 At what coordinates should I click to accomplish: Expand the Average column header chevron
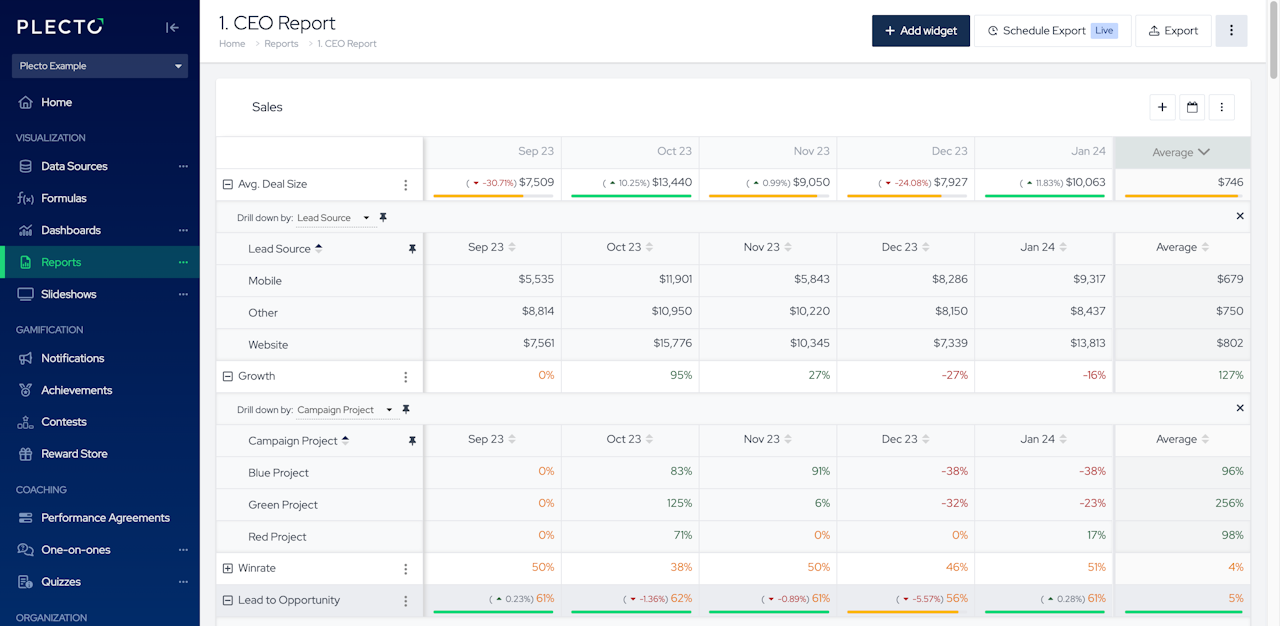coord(1204,152)
